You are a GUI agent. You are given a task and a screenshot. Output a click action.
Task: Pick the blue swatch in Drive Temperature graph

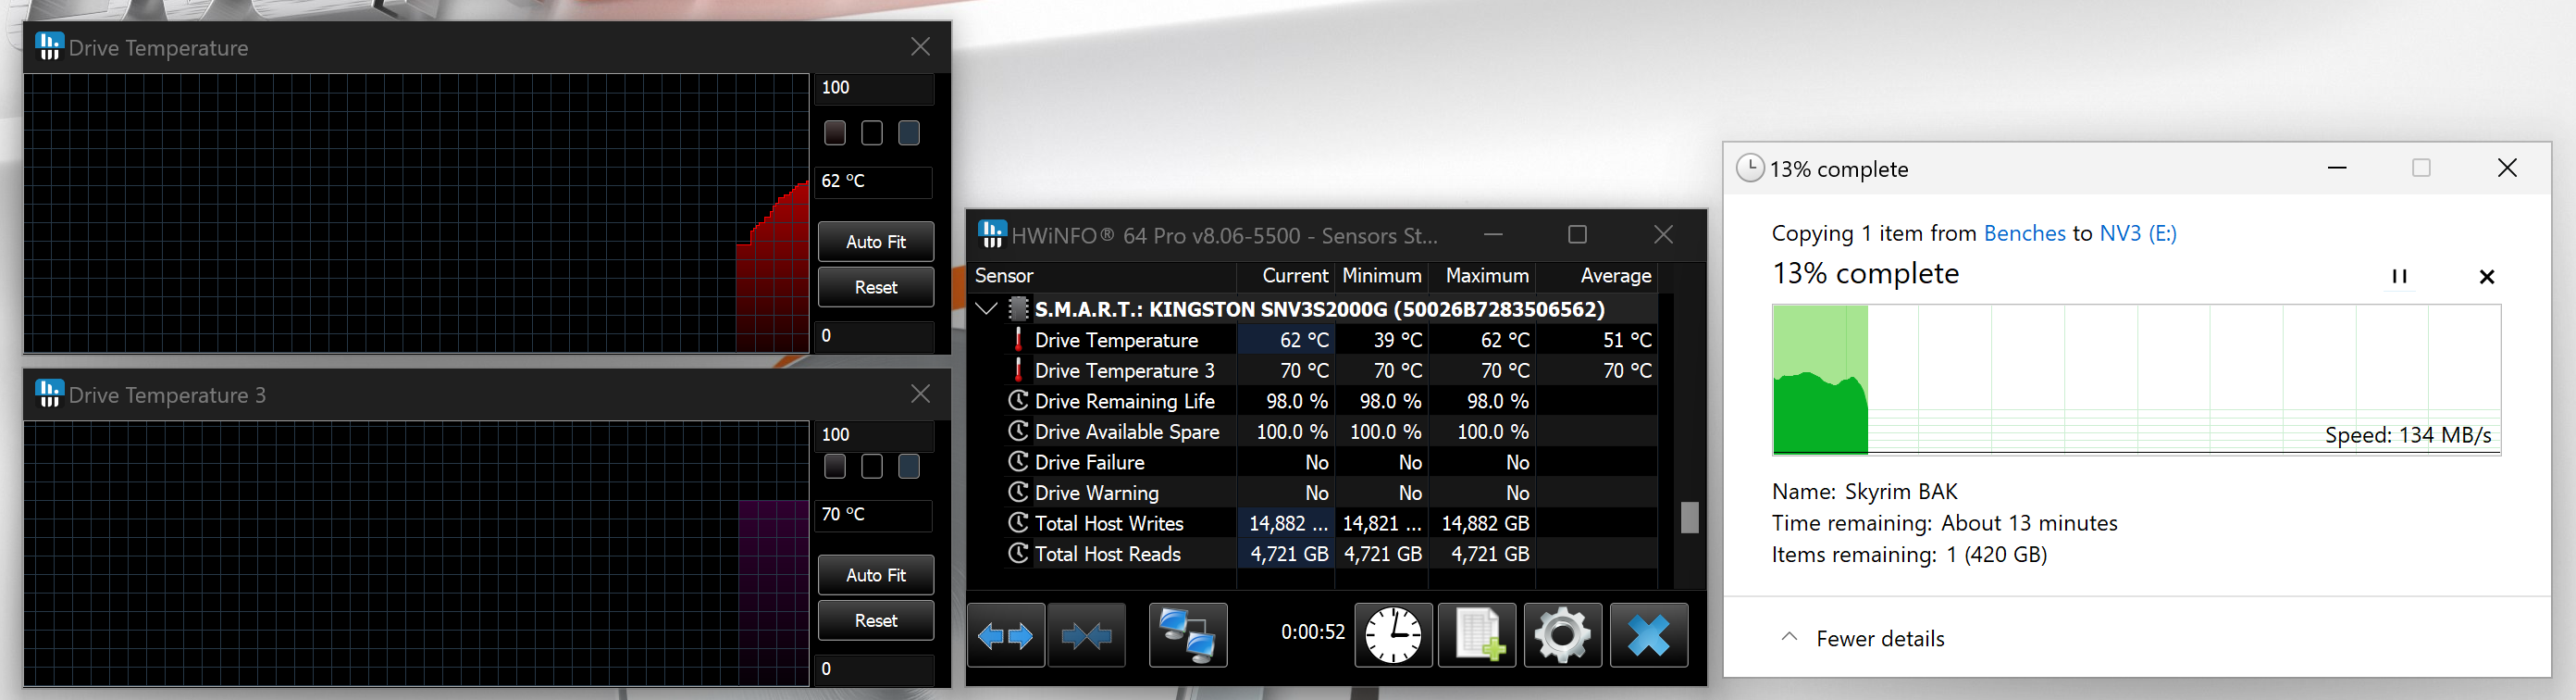click(x=909, y=132)
